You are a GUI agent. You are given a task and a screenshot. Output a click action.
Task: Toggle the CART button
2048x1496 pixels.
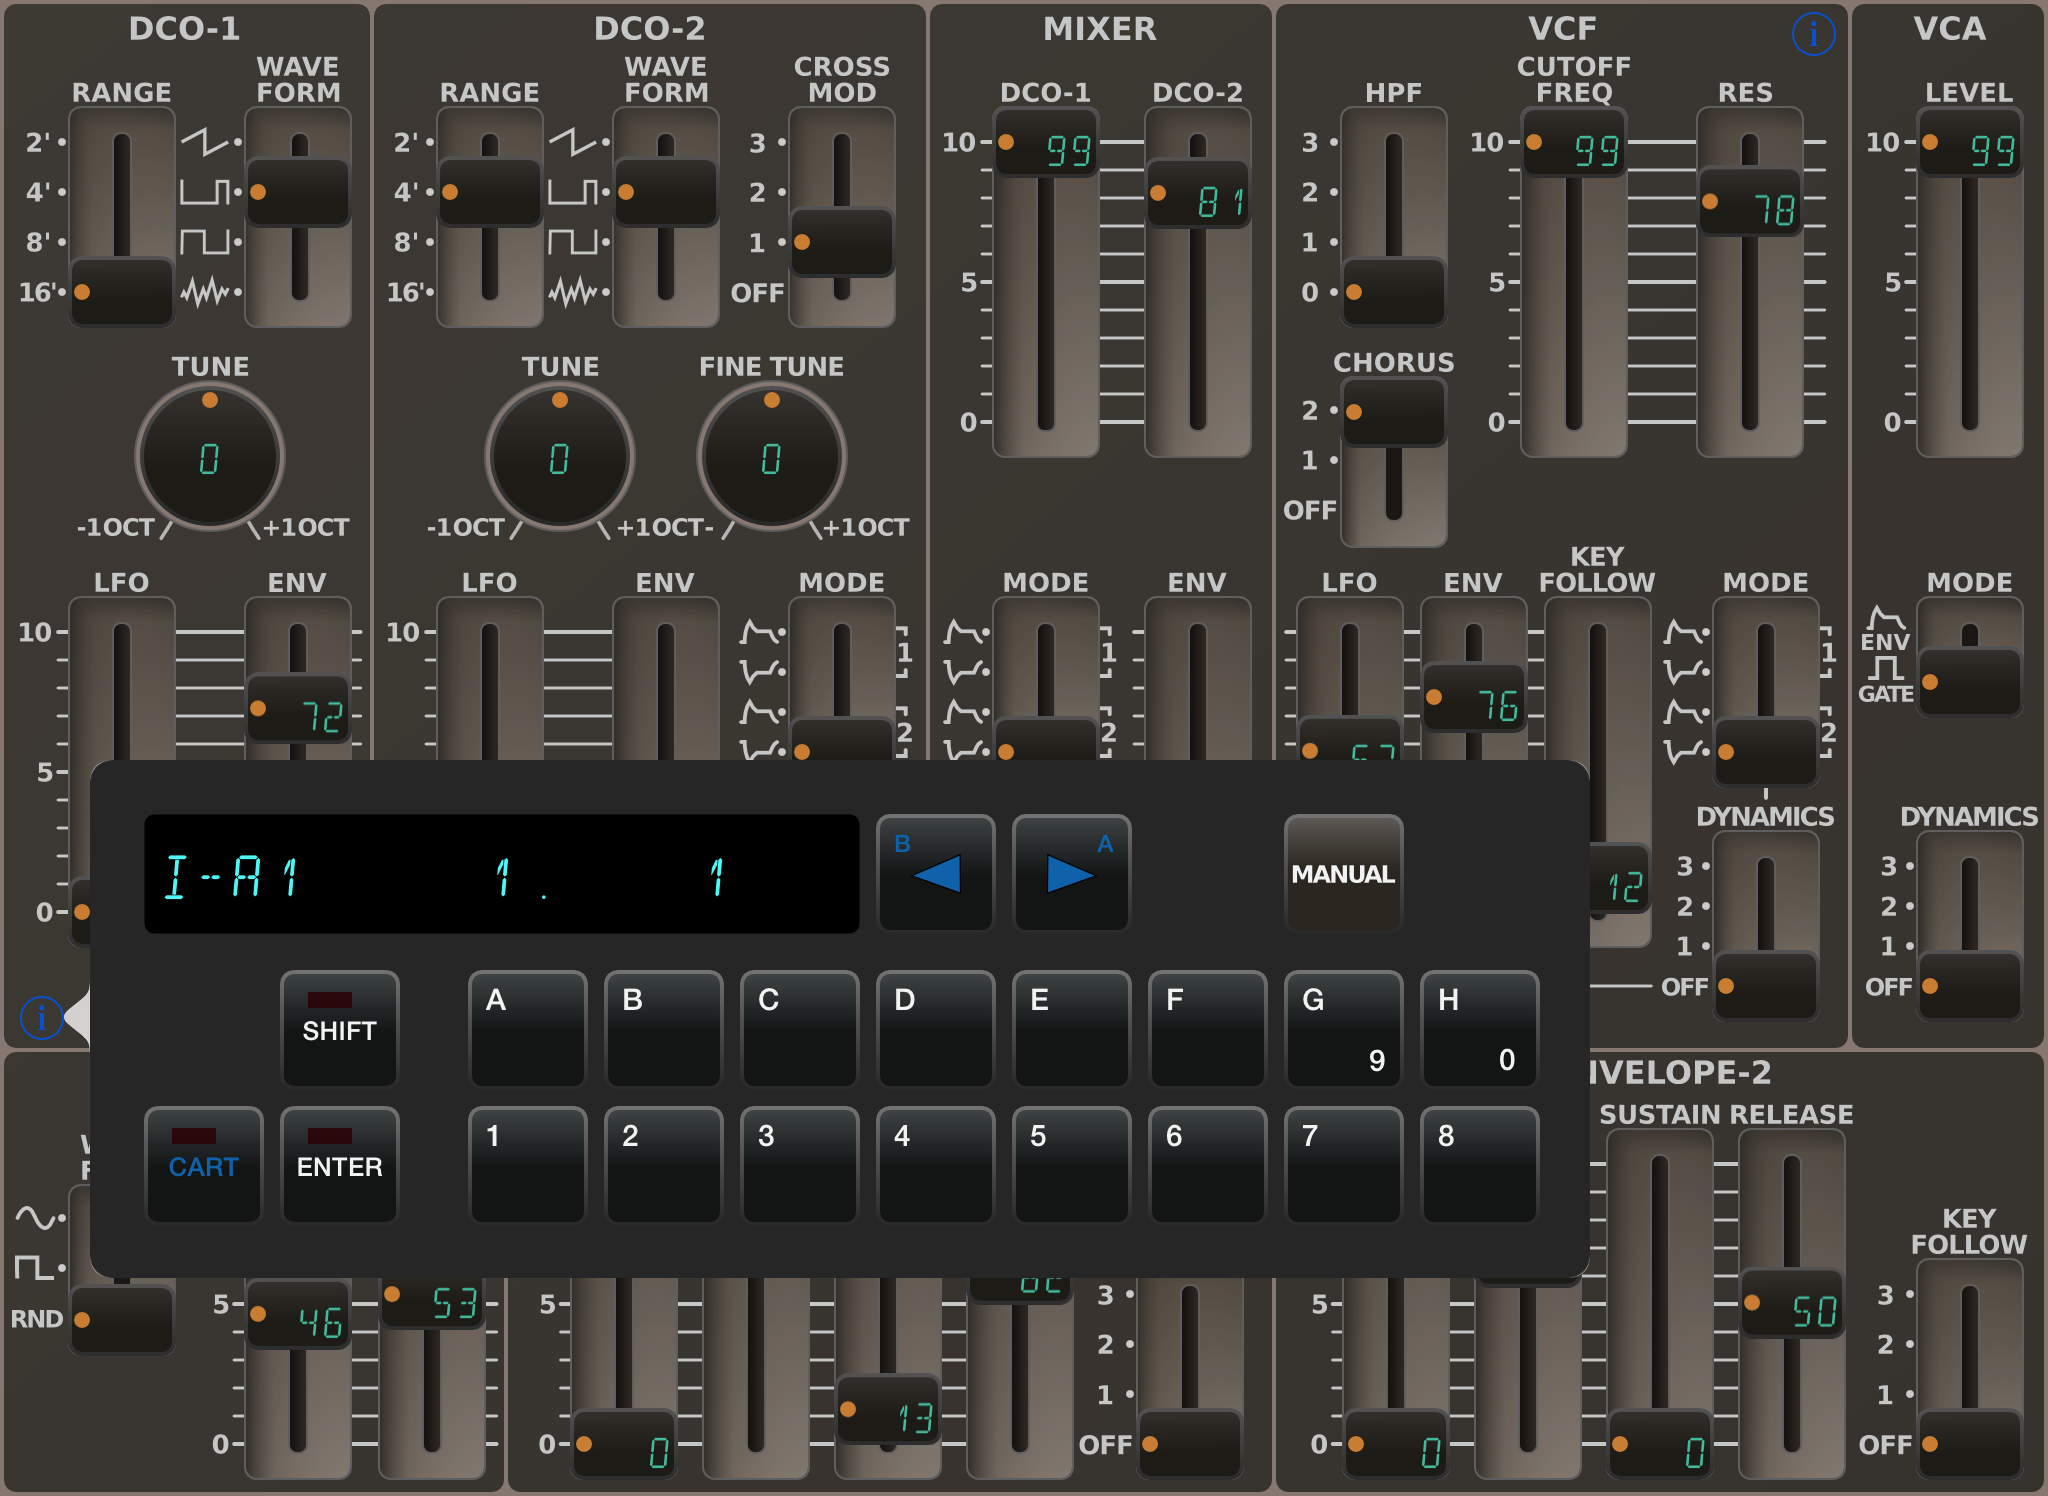(203, 1164)
